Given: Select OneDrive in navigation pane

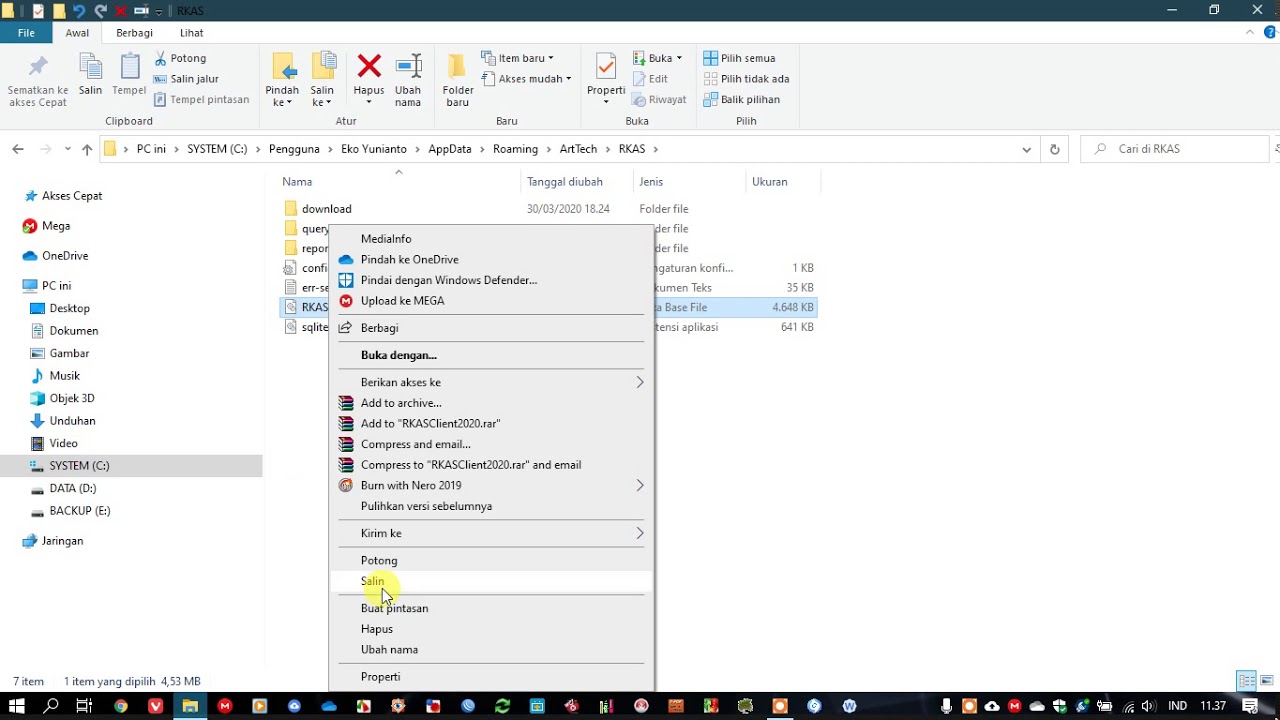Looking at the screenshot, I should 65,256.
